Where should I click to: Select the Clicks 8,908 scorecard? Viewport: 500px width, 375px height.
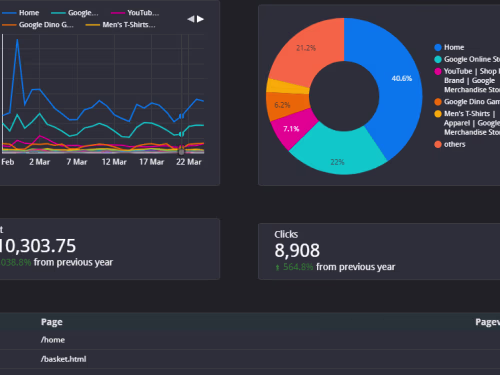coord(379,251)
